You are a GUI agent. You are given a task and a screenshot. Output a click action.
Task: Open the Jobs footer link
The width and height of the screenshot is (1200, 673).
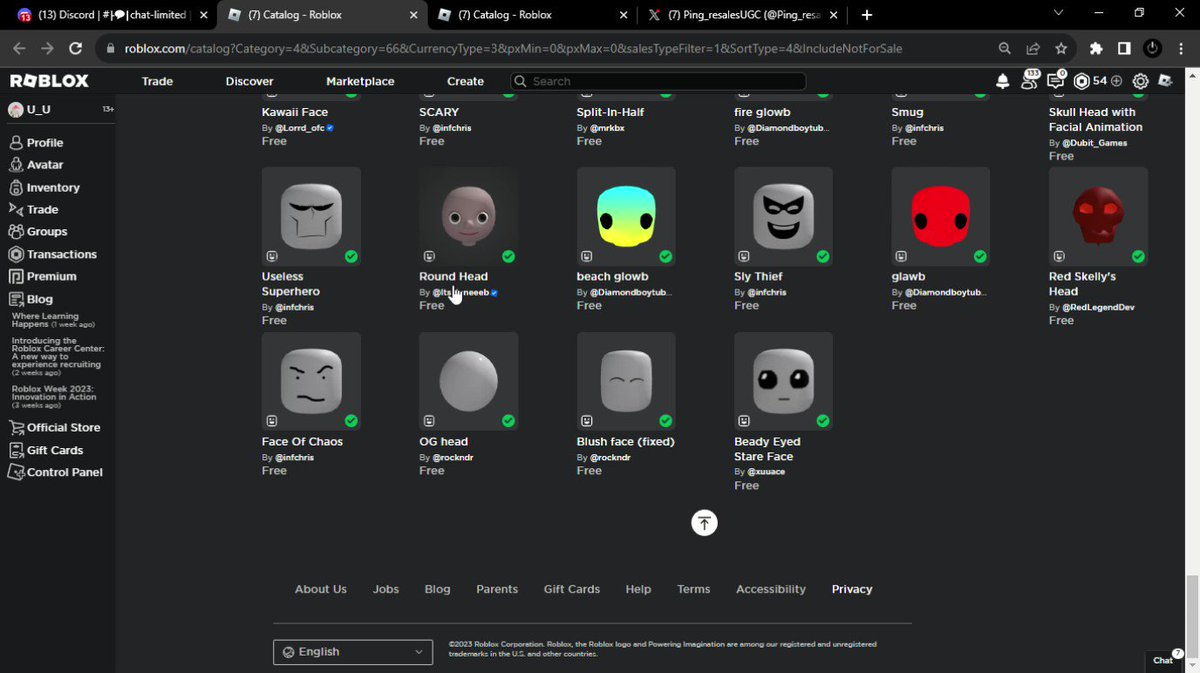pyautogui.click(x=386, y=589)
